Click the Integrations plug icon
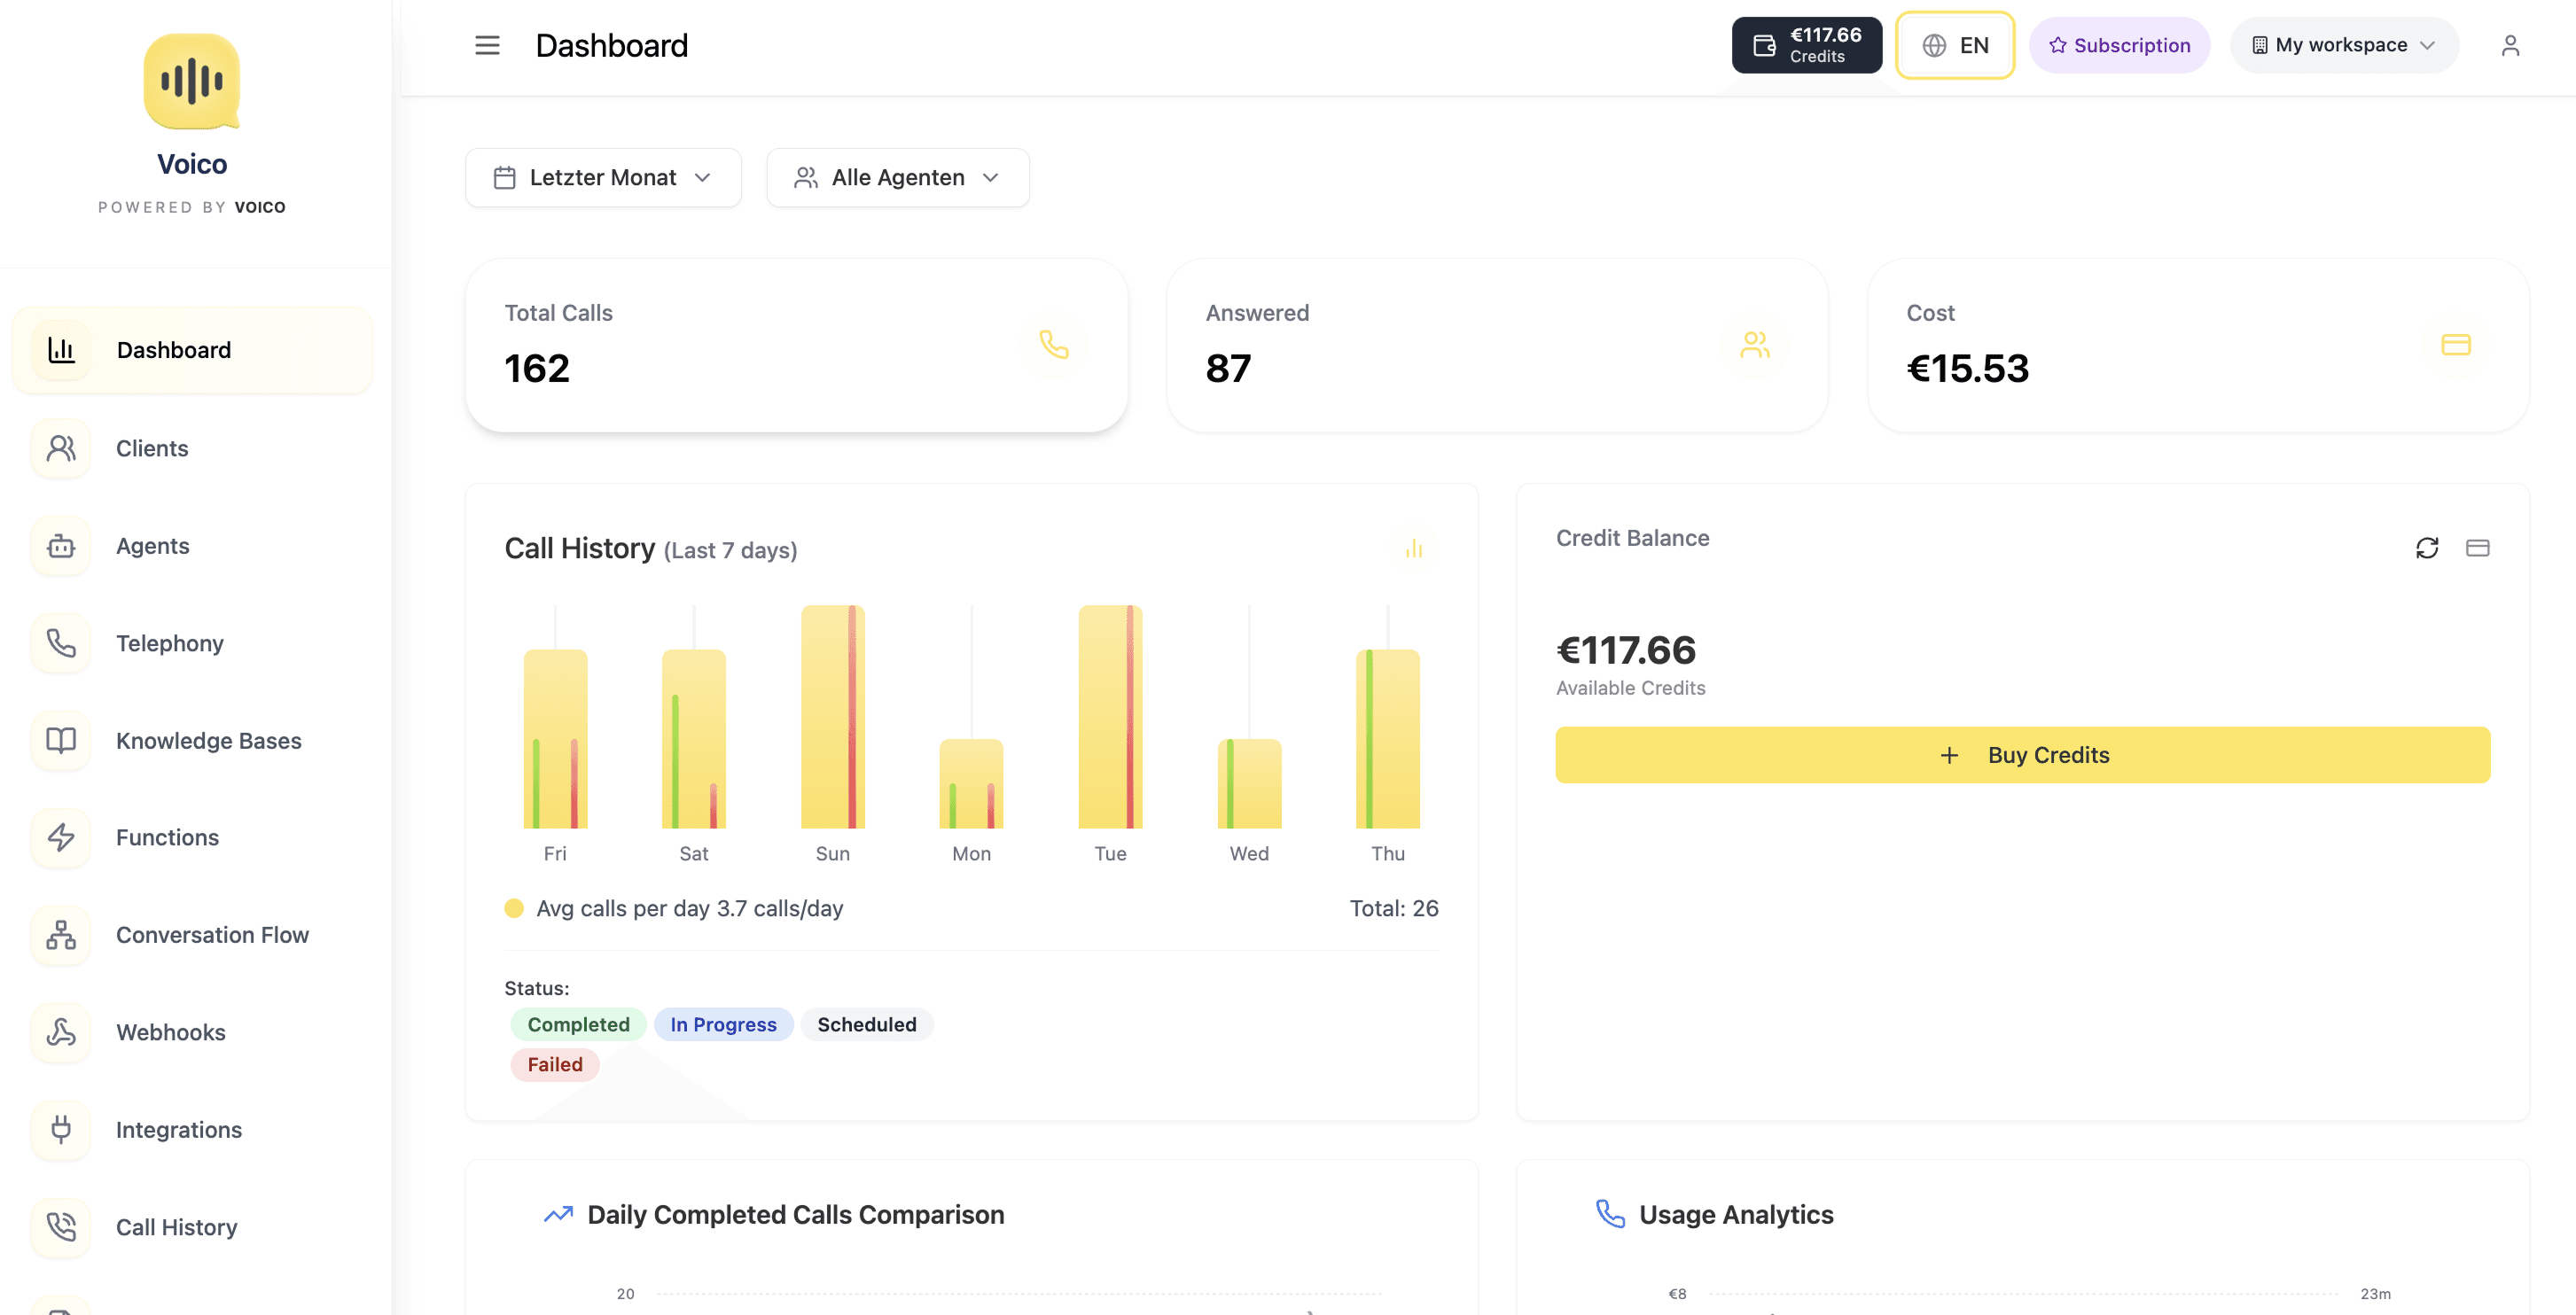This screenshot has height=1315, width=2576. pos(61,1129)
